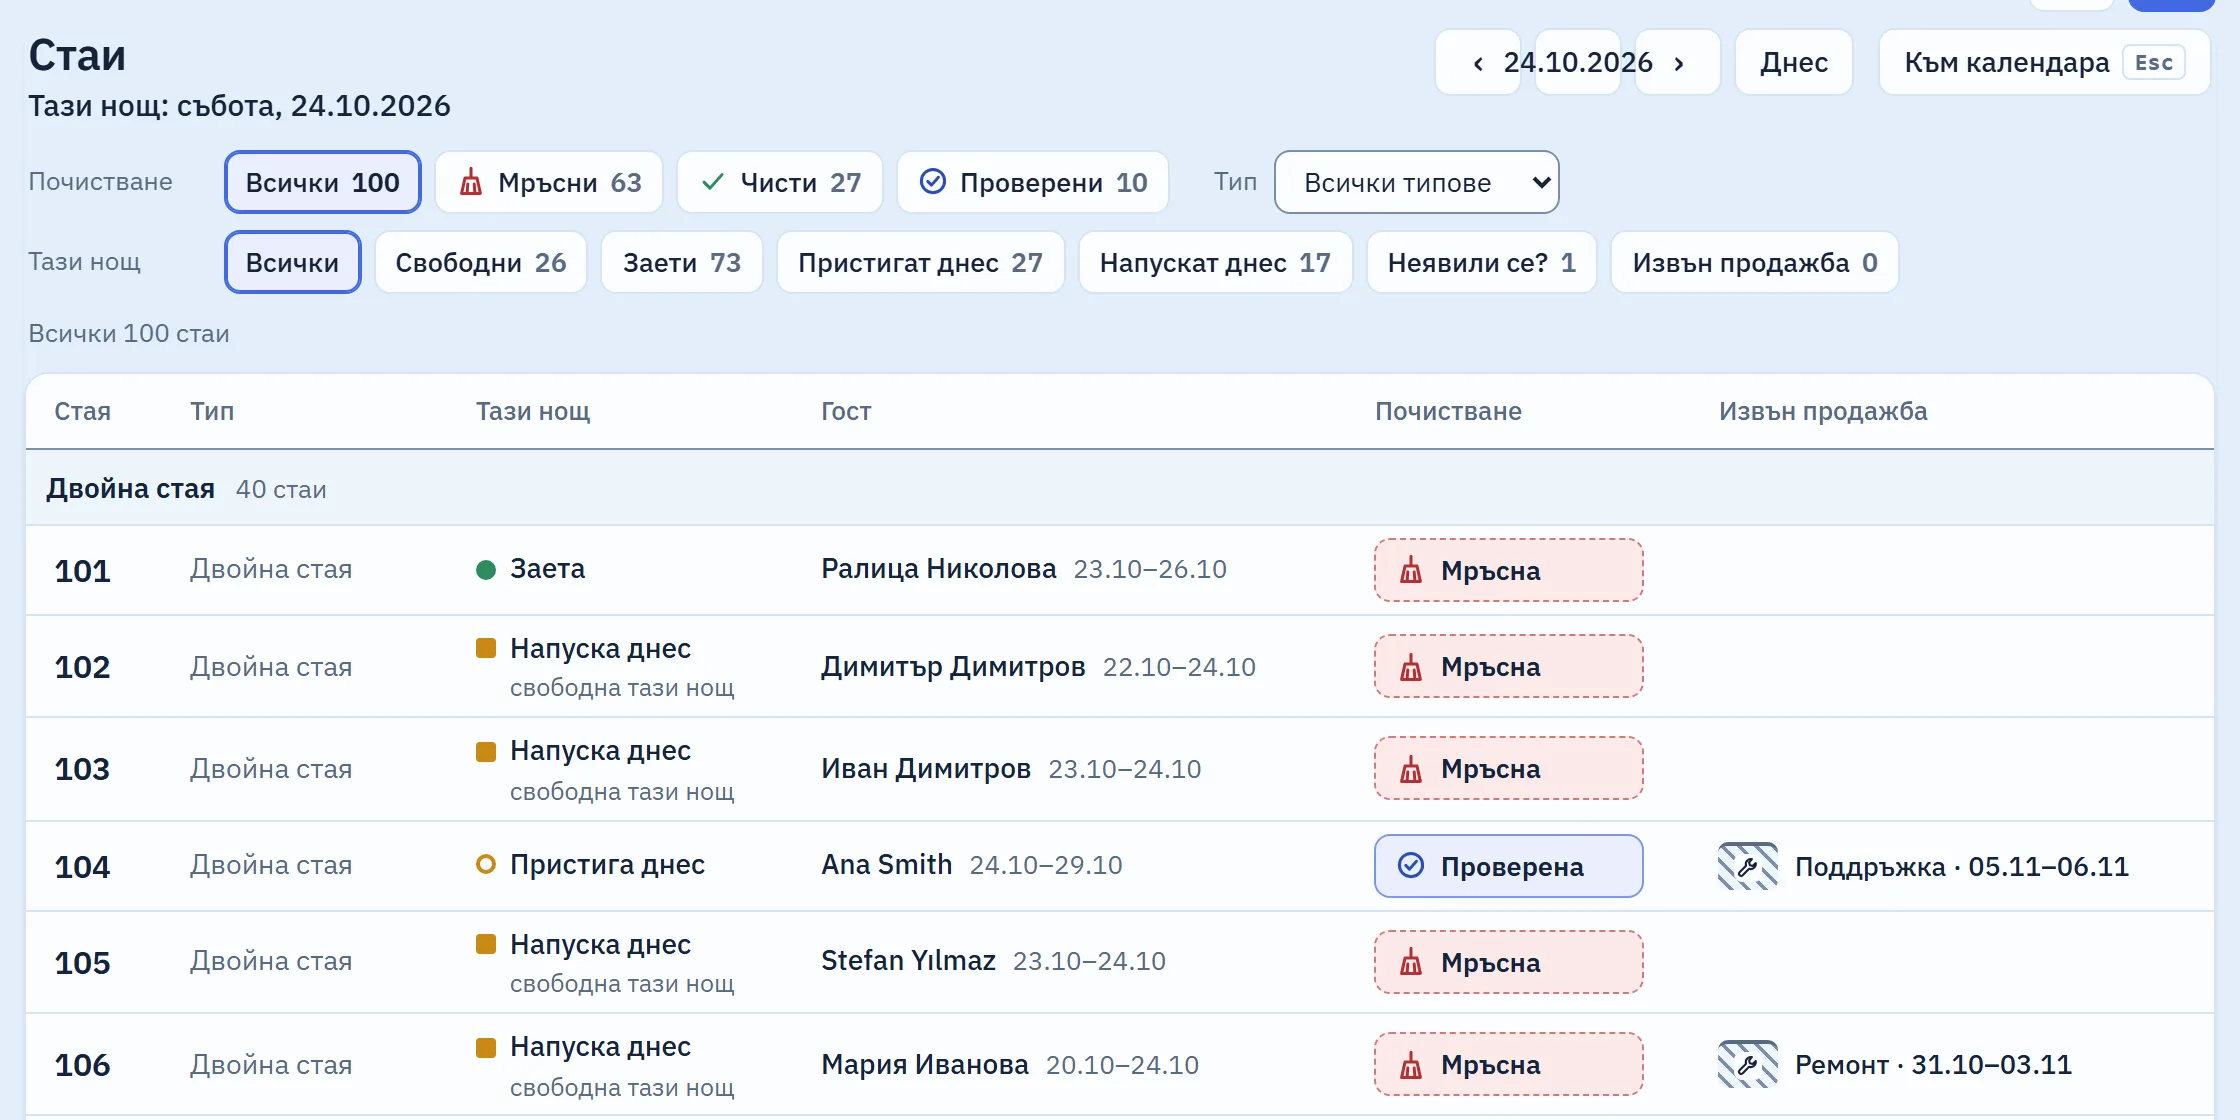Image resolution: width=2240 pixels, height=1120 pixels.
Task: Click departing square marker for room 102
Action: coord(486,648)
